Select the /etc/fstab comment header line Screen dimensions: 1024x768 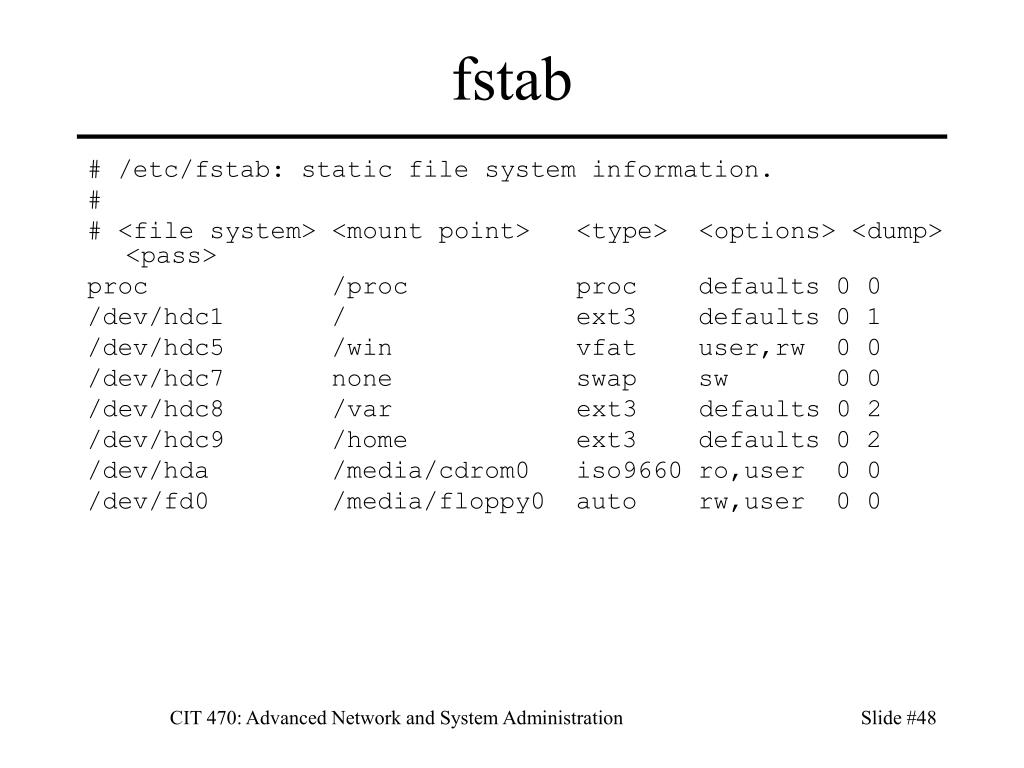pyautogui.click(x=430, y=170)
